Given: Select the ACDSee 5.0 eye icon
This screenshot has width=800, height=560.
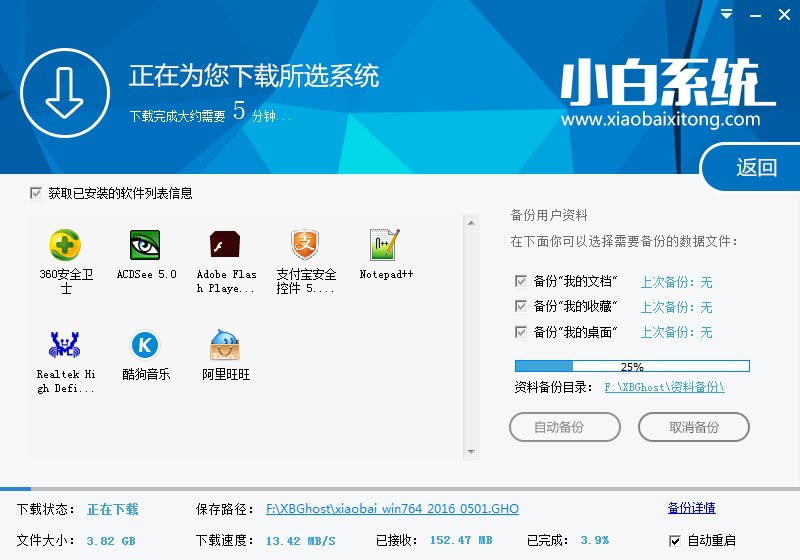Looking at the screenshot, I should click(145, 245).
